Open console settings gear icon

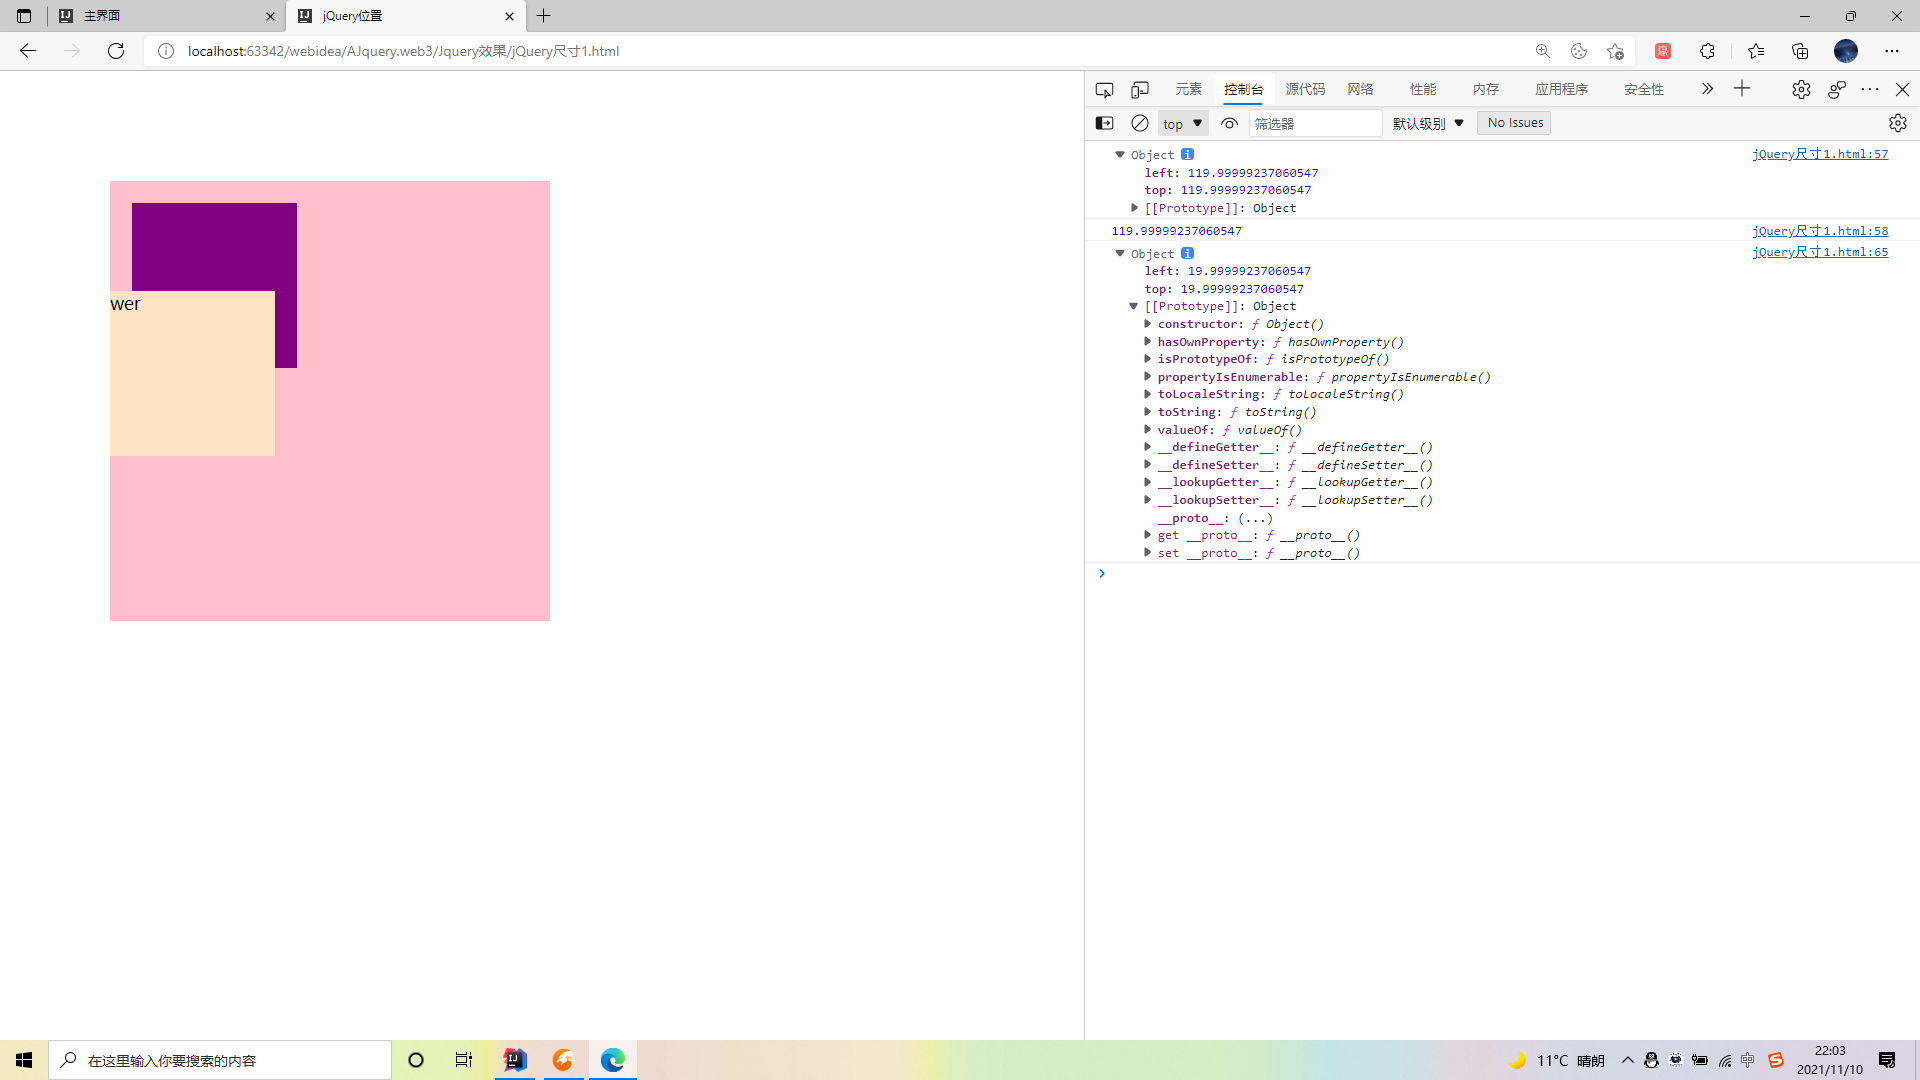1897,123
